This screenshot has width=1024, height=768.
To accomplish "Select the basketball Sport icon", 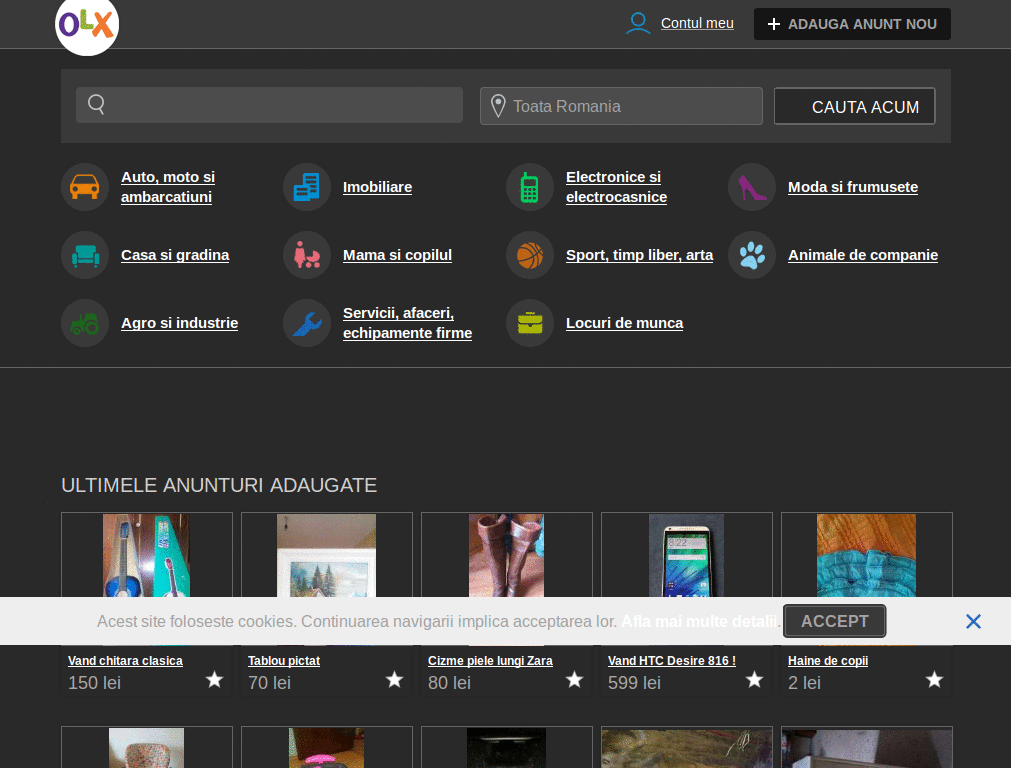I will coord(530,255).
